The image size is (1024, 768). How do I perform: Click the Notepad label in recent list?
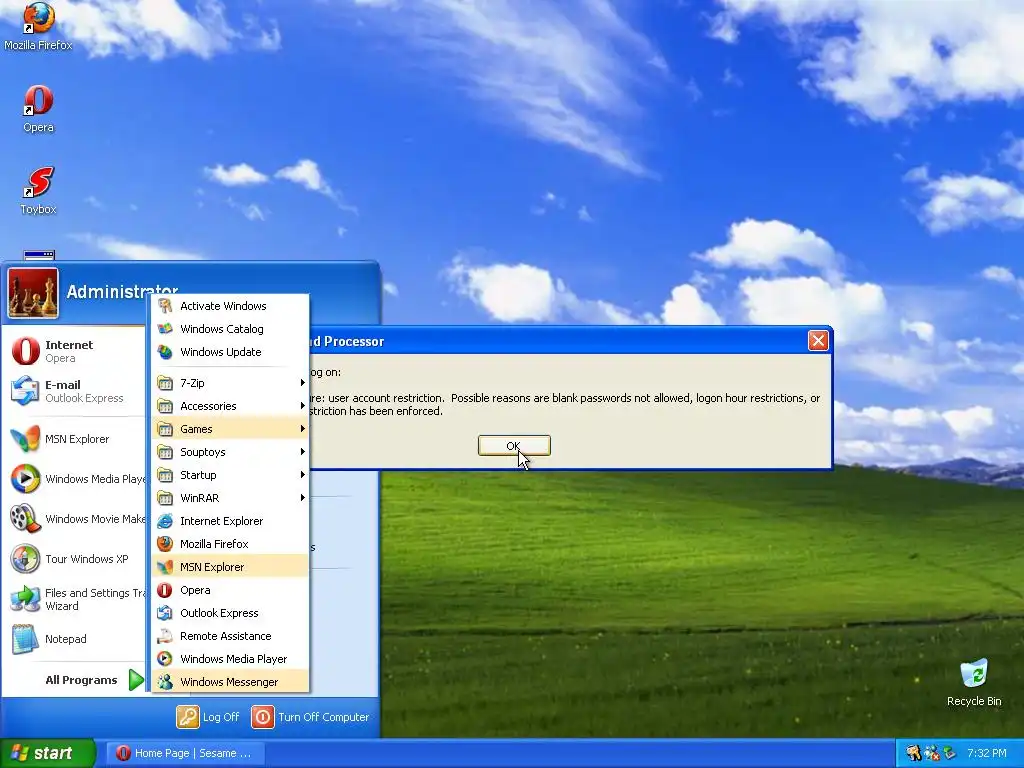(x=65, y=639)
